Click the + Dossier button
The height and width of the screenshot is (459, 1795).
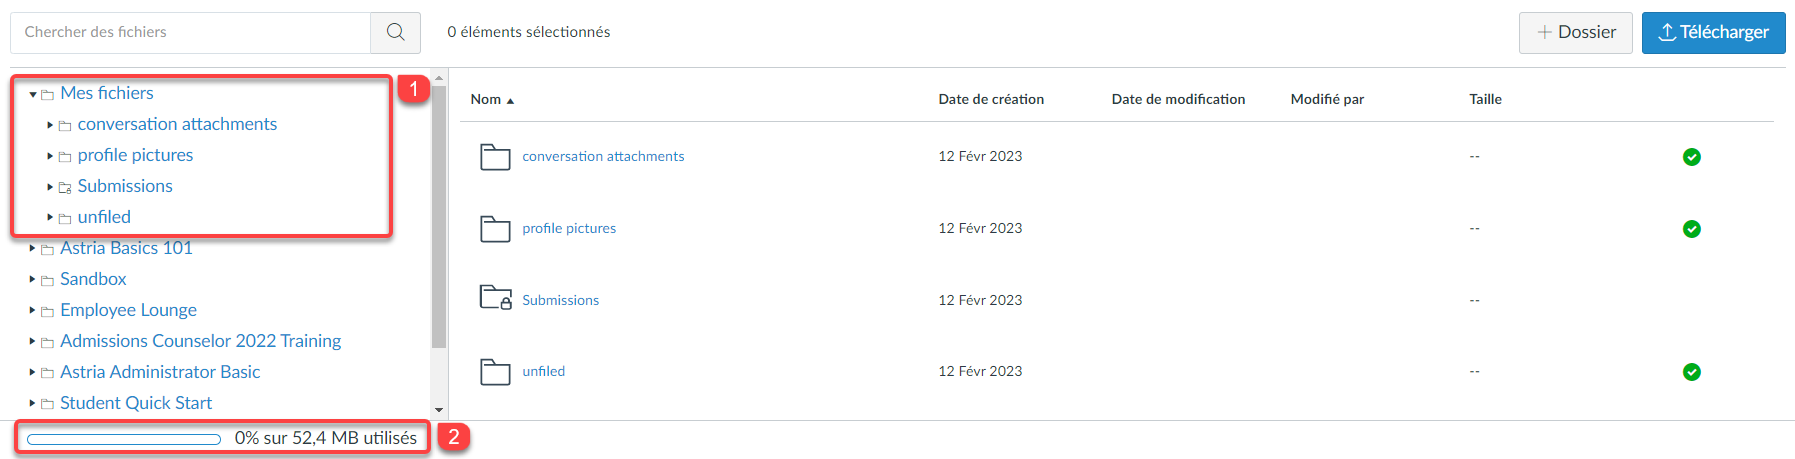pos(1576,32)
